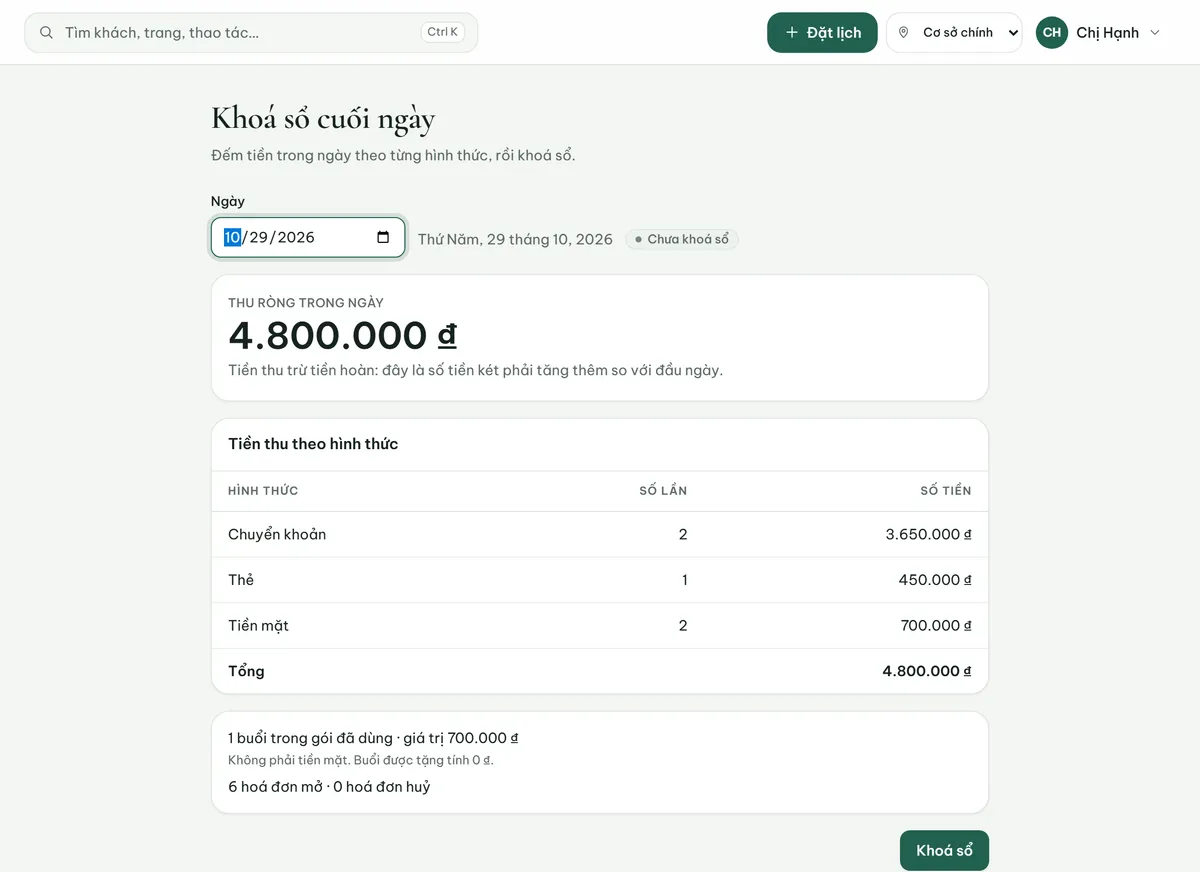Image resolution: width=1200 pixels, height=872 pixels.
Task: Click the CH avatar circle
Action: [x=1052, y=33]
